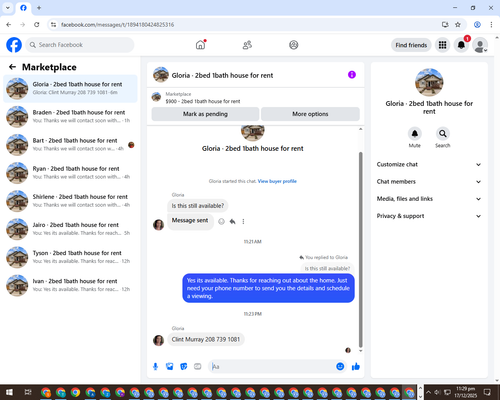Open the purple conversation info icon

352,75
